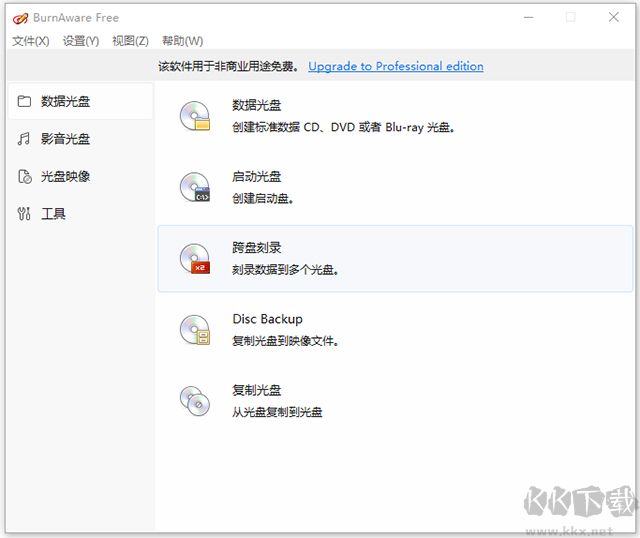Click the 跨盘刻录 x2 disc icon

tap(195, 258)
